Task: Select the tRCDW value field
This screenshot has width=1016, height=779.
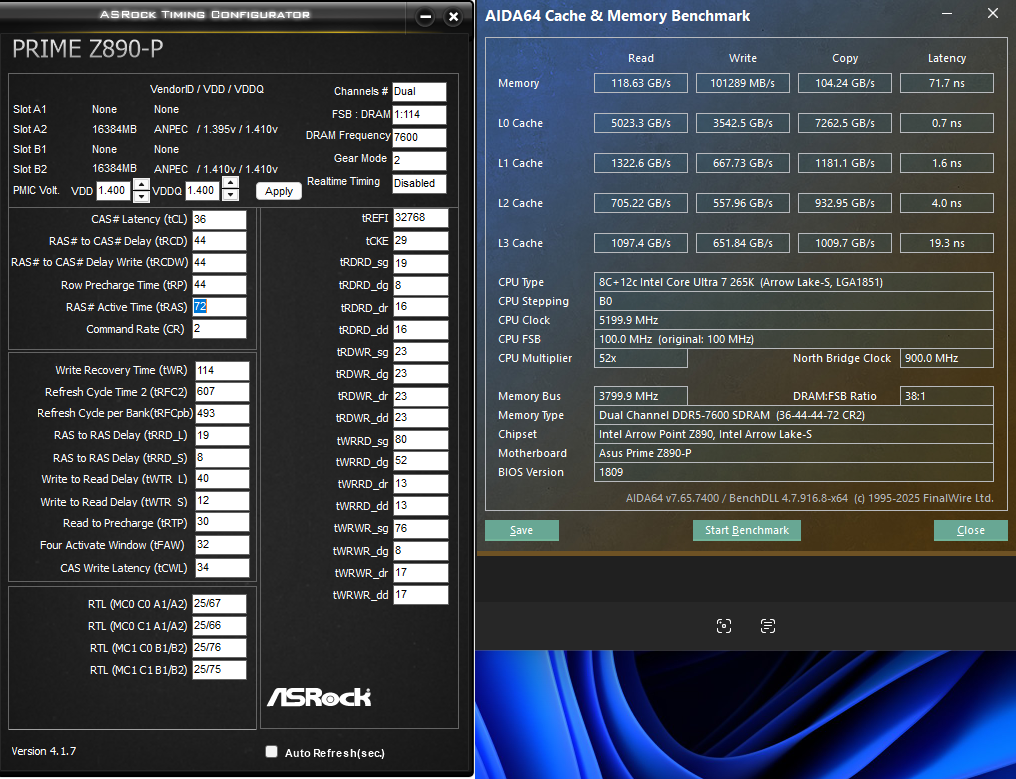Action: pos(219,262)
